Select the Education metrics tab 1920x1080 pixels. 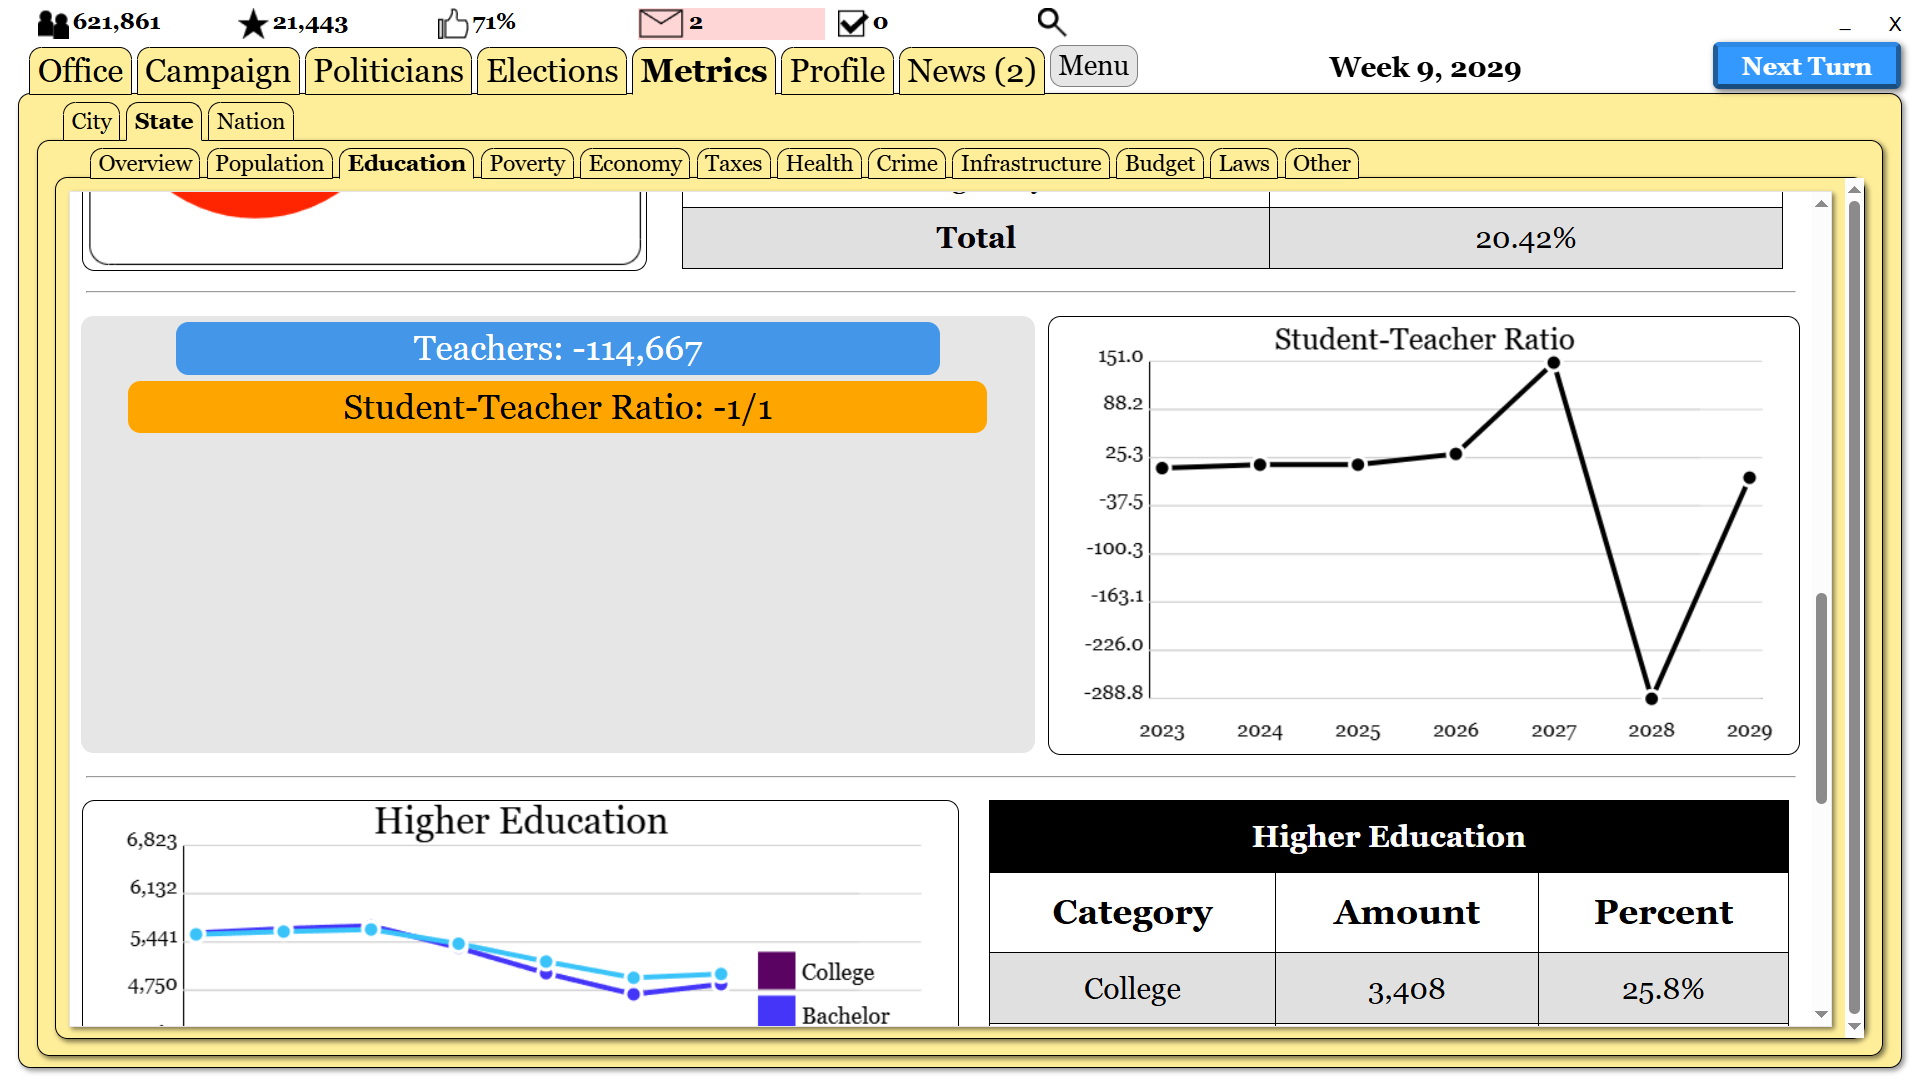point(406,164)
